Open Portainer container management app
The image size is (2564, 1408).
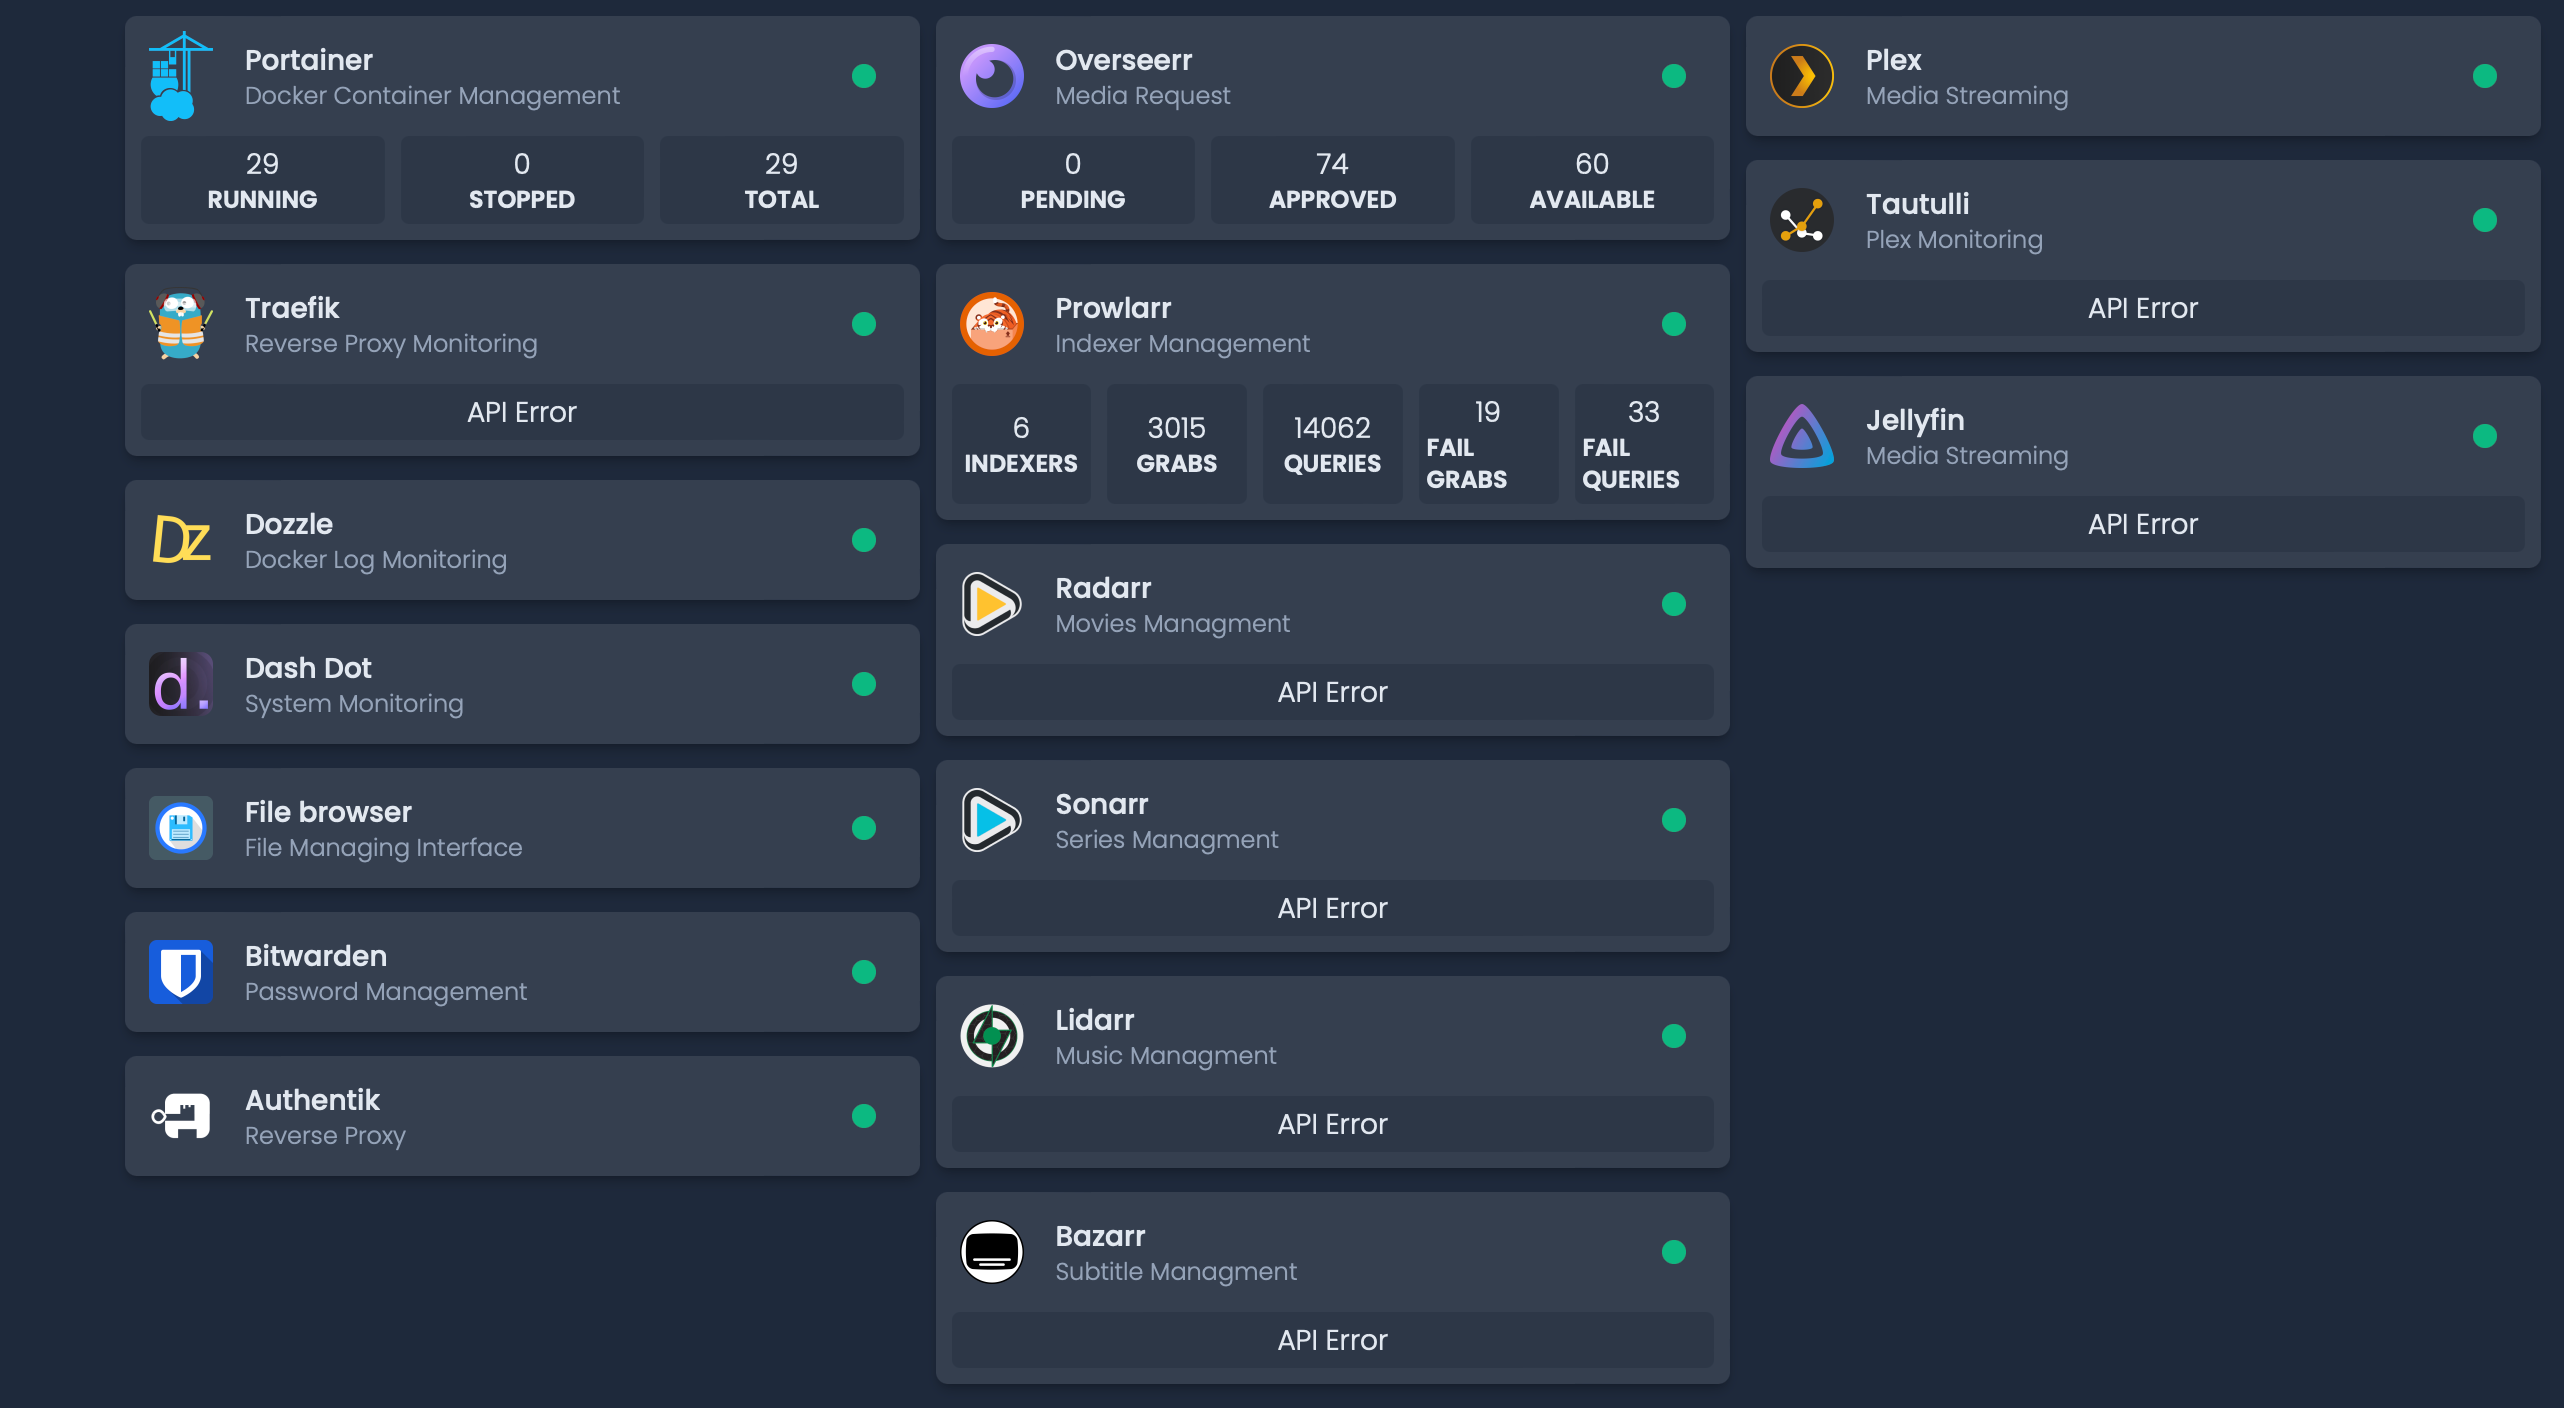181,75
